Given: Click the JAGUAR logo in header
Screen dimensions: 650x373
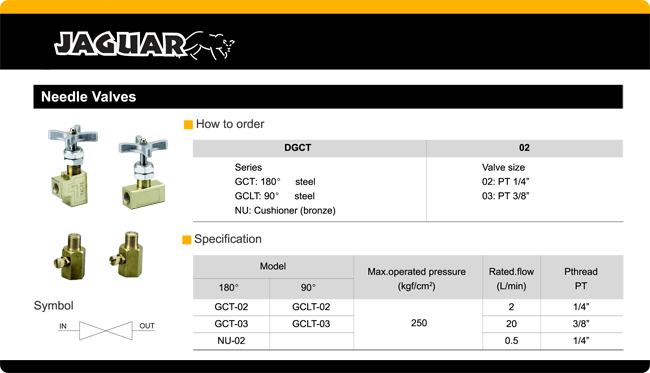Looking at the screenshot, I should tap(144, 44).
